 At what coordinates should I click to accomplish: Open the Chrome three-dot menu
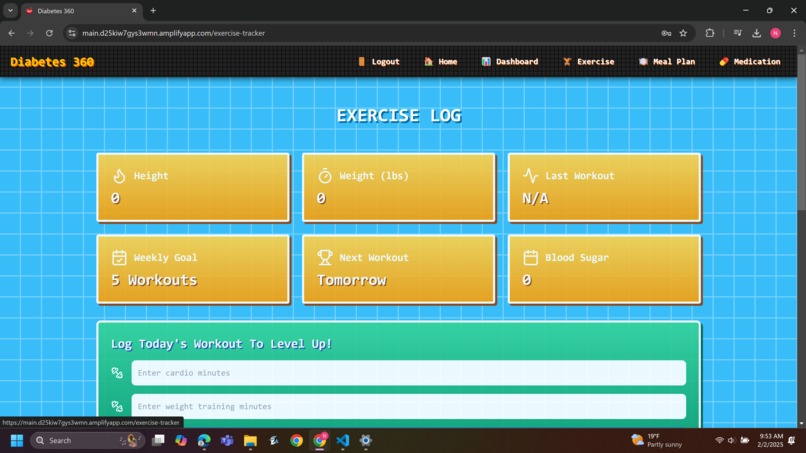(x=794, y=33)
